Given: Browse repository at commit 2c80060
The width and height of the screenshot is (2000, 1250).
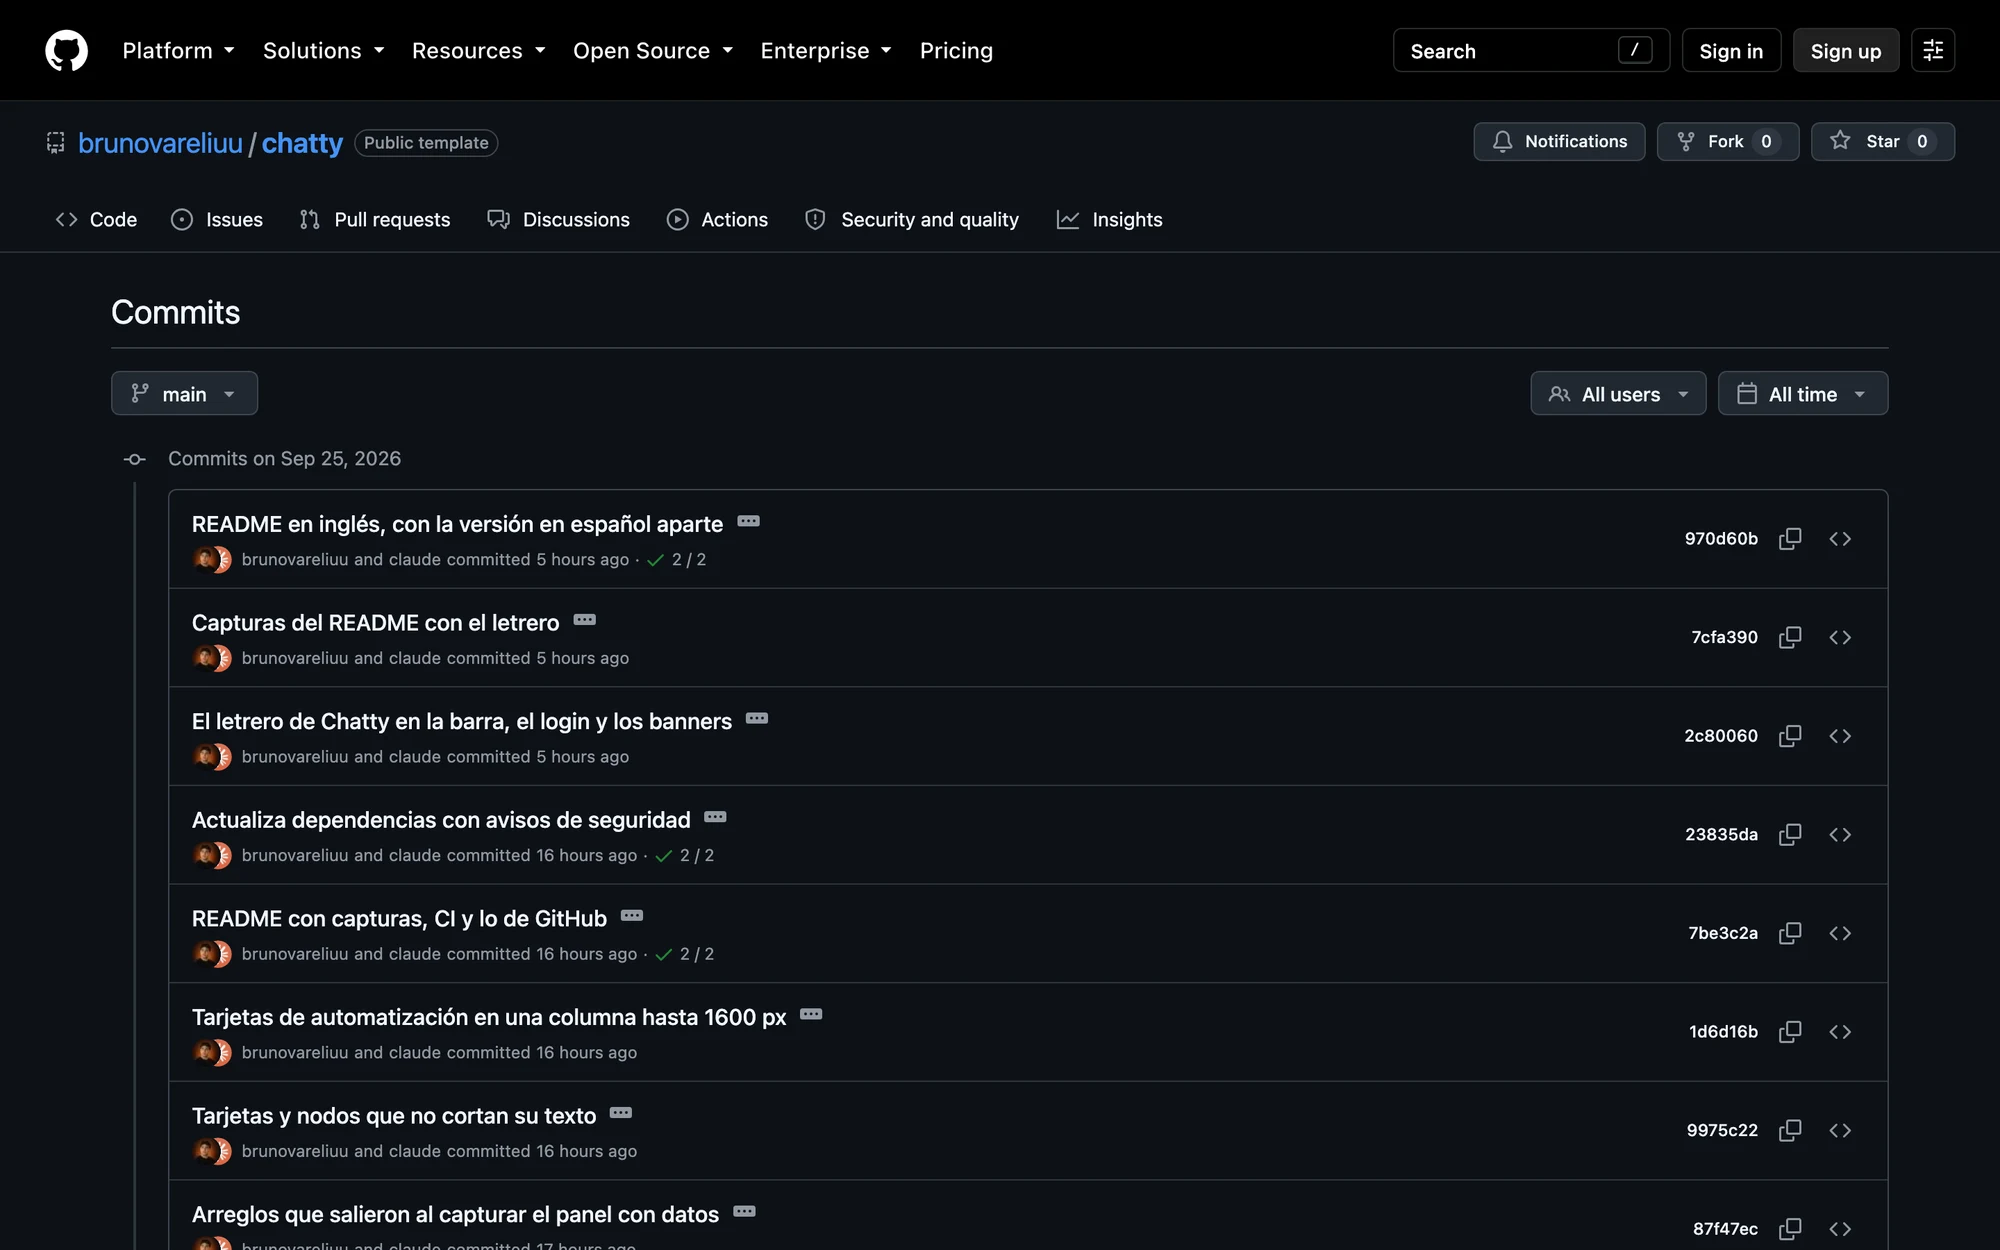Looking at the screenshot, I should point(1840,736).
